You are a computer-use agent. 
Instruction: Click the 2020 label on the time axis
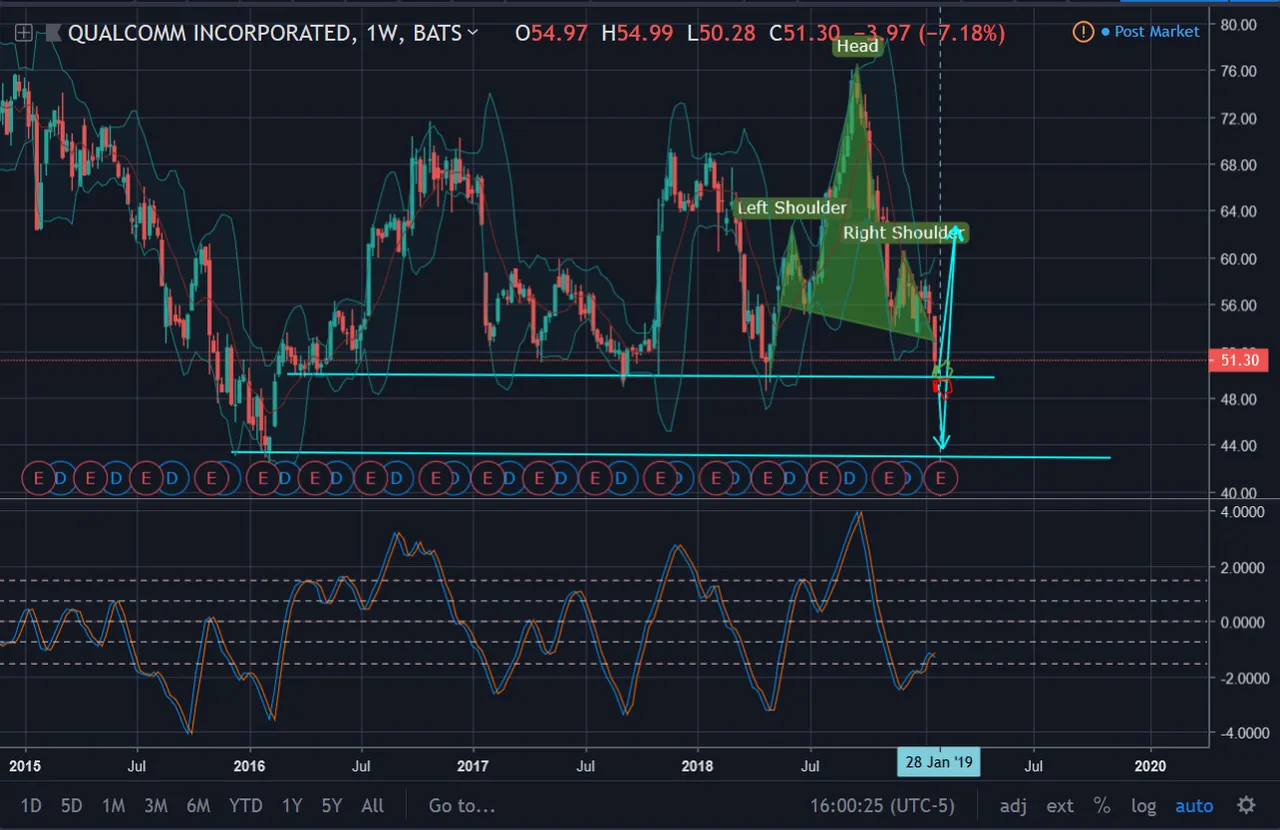point(1151,766)
